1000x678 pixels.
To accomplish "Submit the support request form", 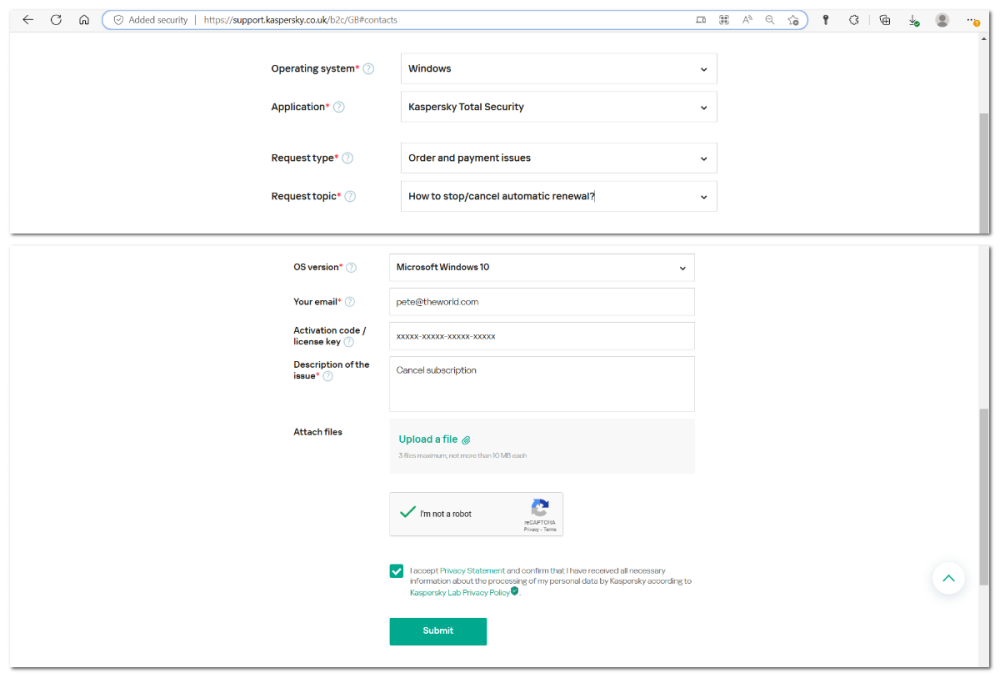I will (x=438, y=631).
